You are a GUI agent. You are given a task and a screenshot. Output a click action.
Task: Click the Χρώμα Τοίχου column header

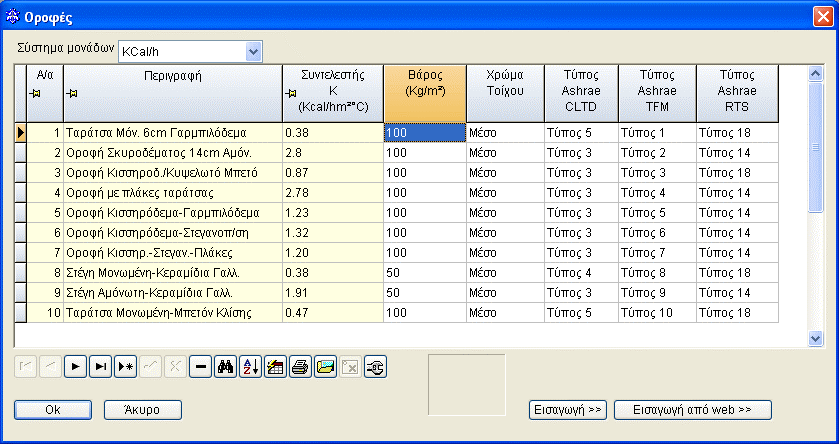[505, 94]
